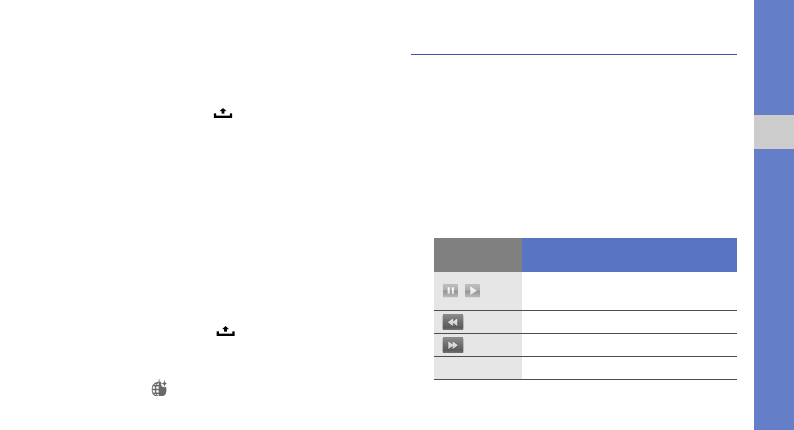The width and height of the screenshot is (794, 430).
Task: Click the white cell in the last table row
Action: coord(629,368)
